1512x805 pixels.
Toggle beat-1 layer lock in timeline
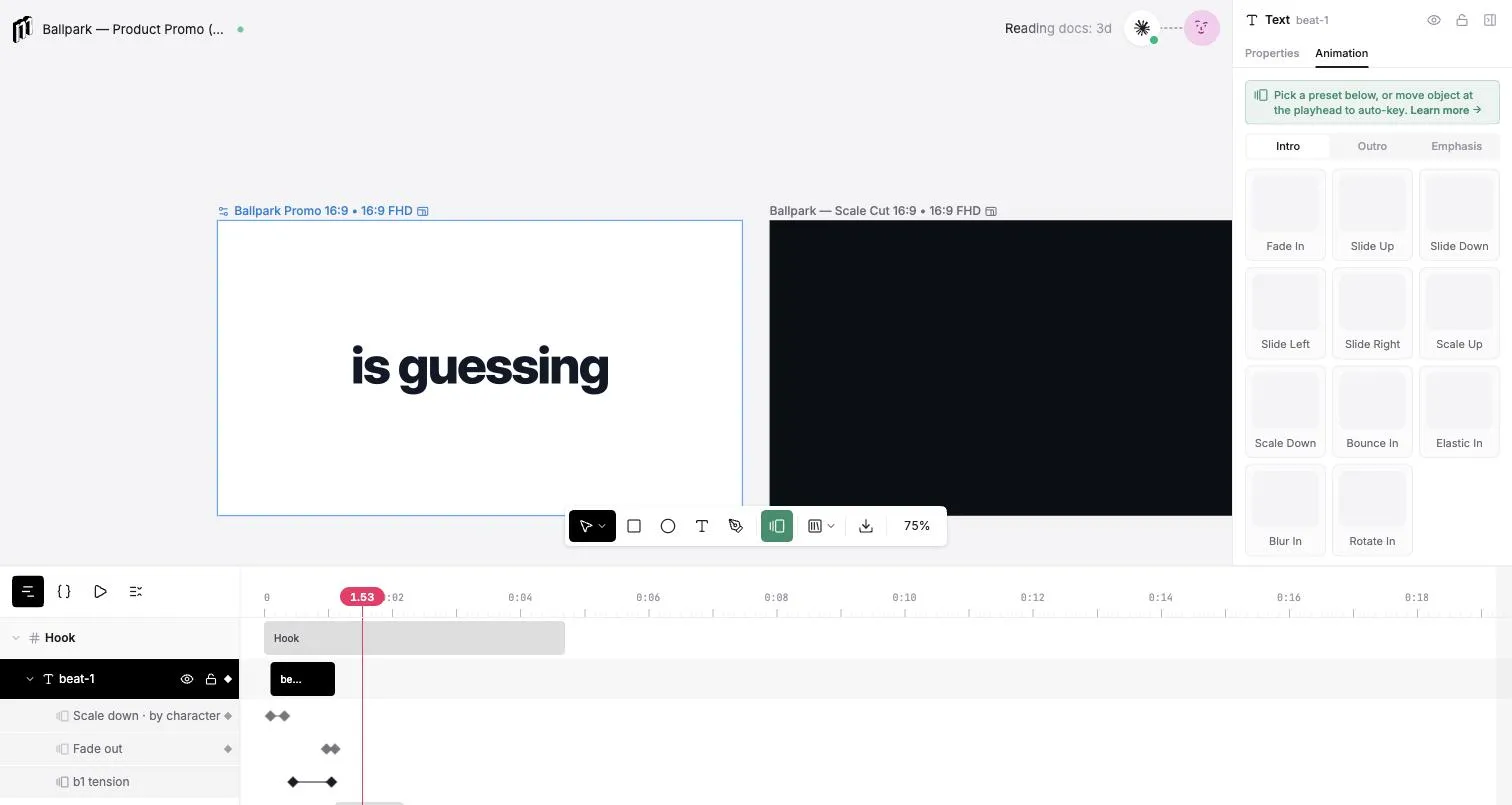point(210,679)
